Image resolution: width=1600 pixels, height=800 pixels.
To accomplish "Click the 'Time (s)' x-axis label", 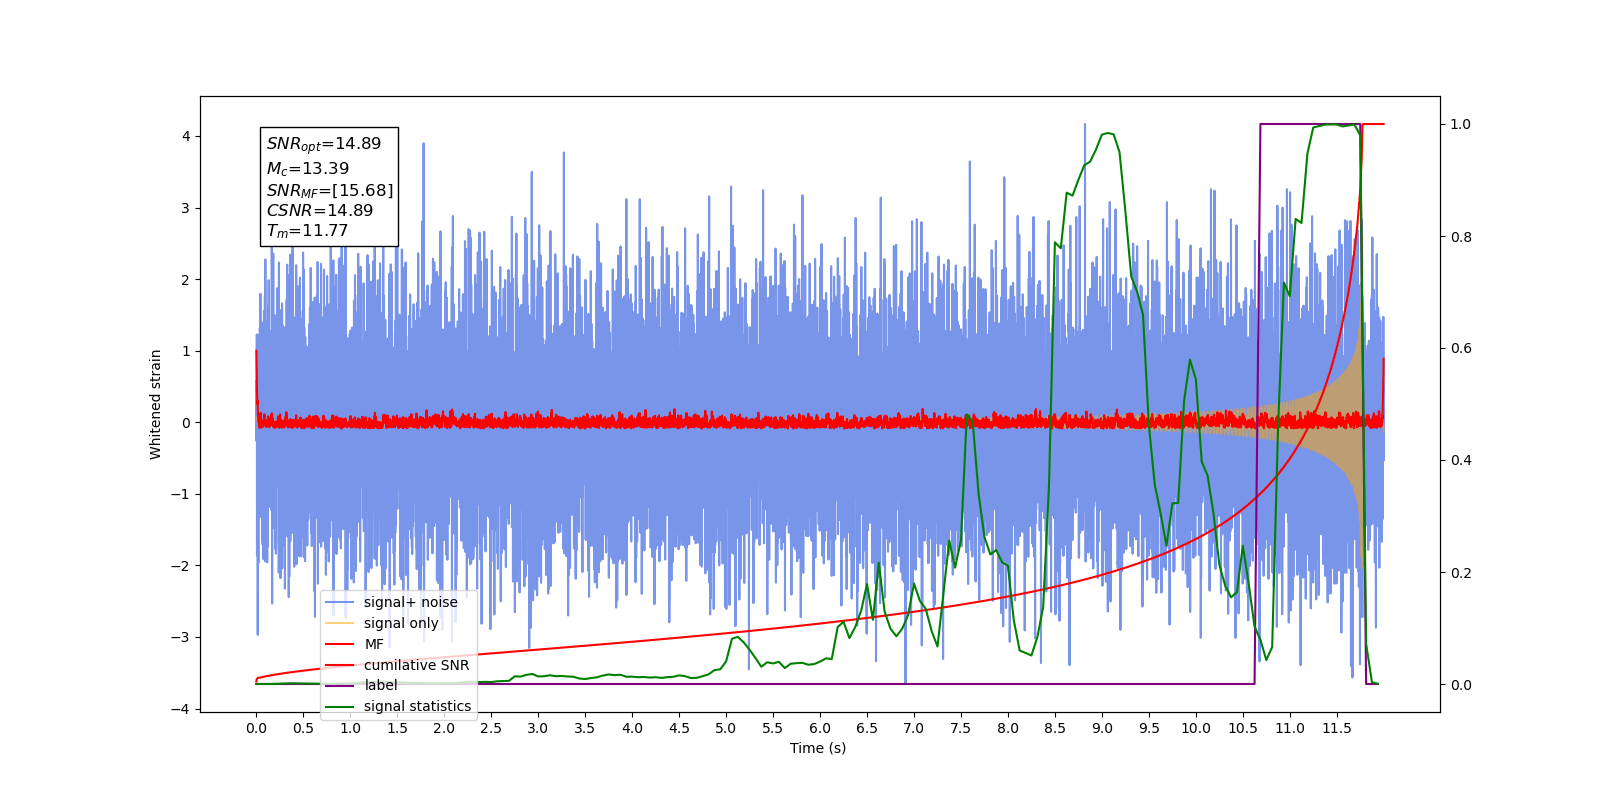I will (818, 748).
